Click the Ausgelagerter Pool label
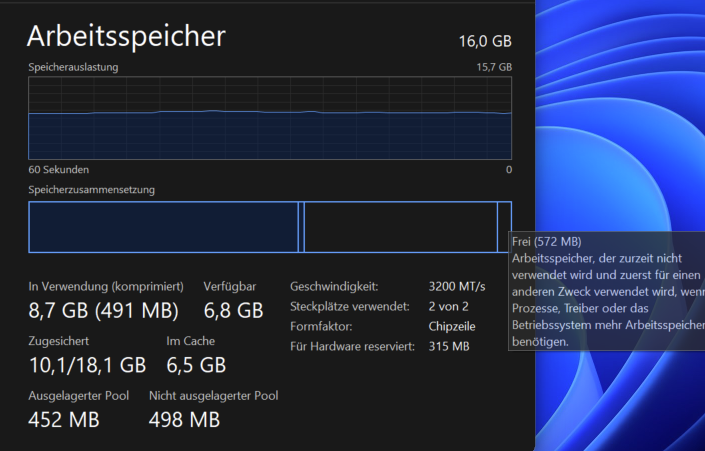This screenshot has height=451, width=705. [79, 396]
